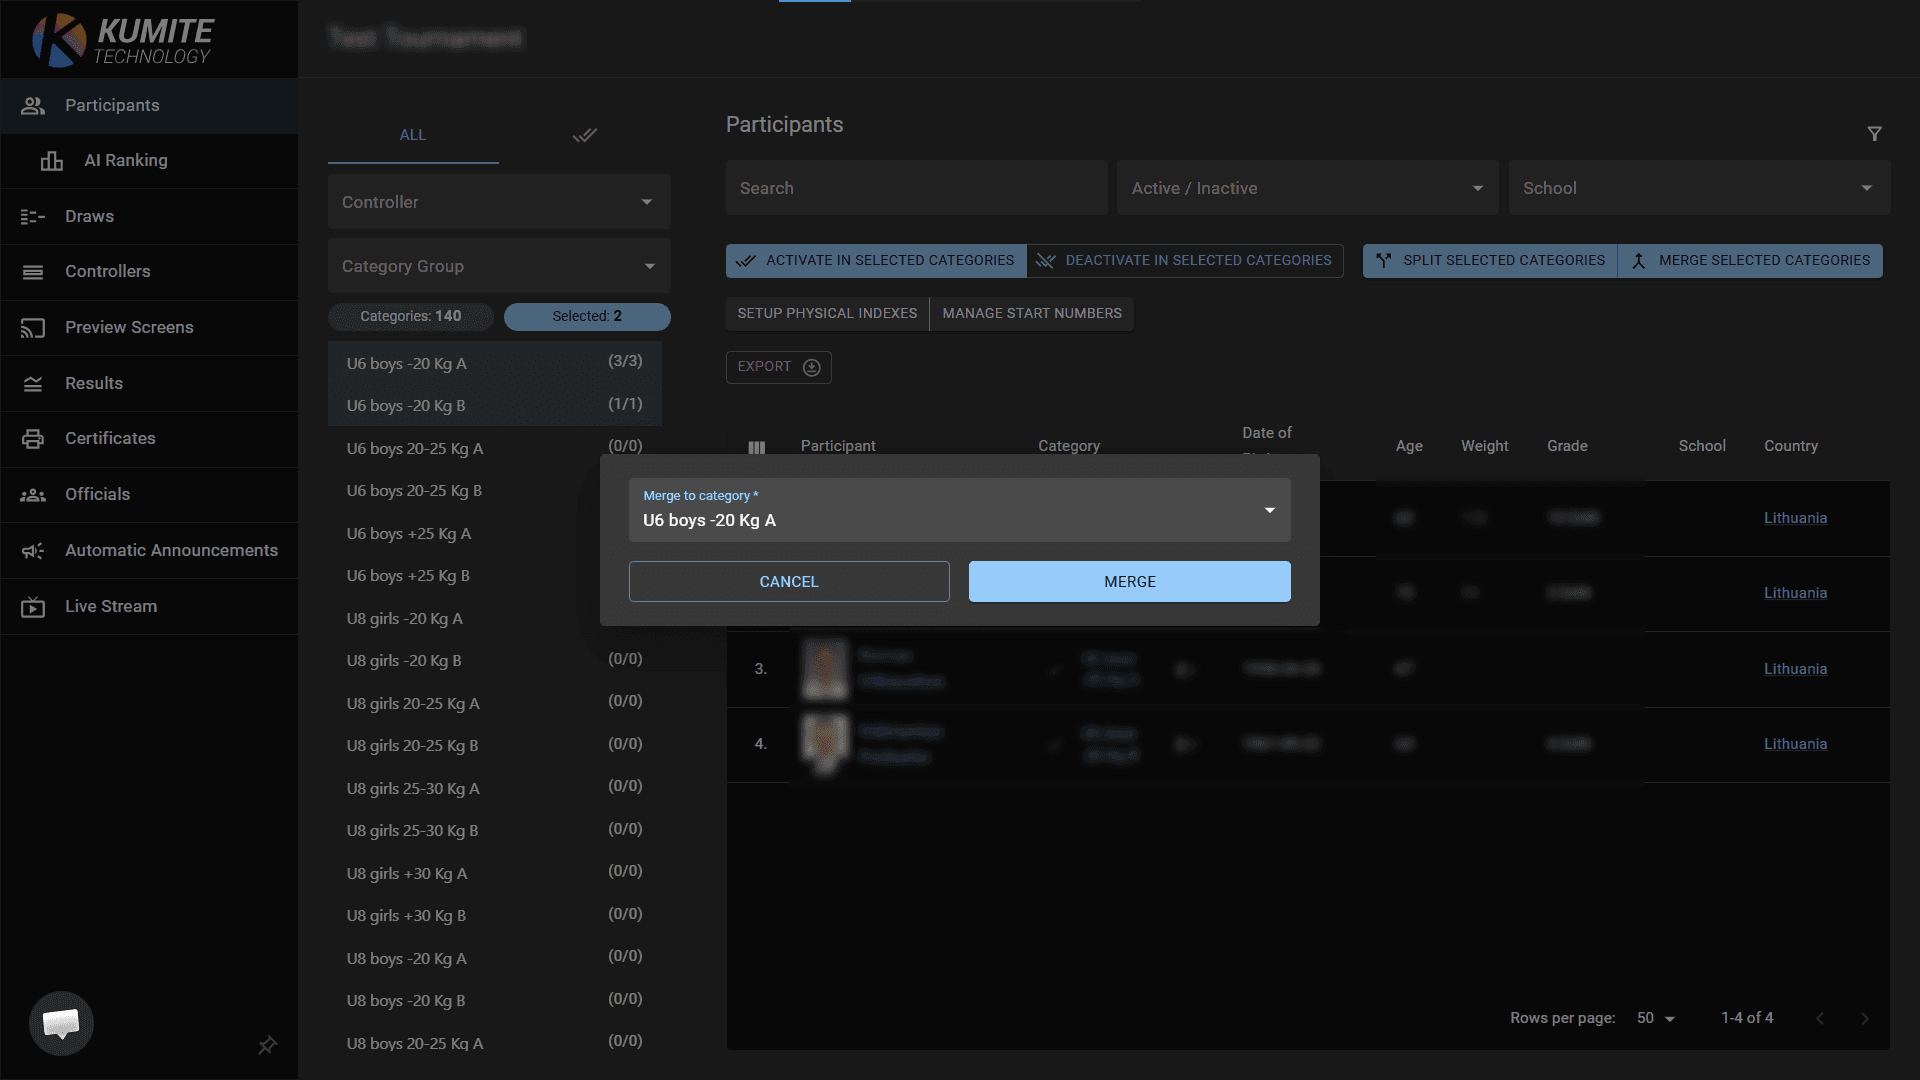Viewport: 1920px width, 1080px height.
Task: Confirm merge with the MERGE button
Action: pyautogui.click(x=1129, y=581)
